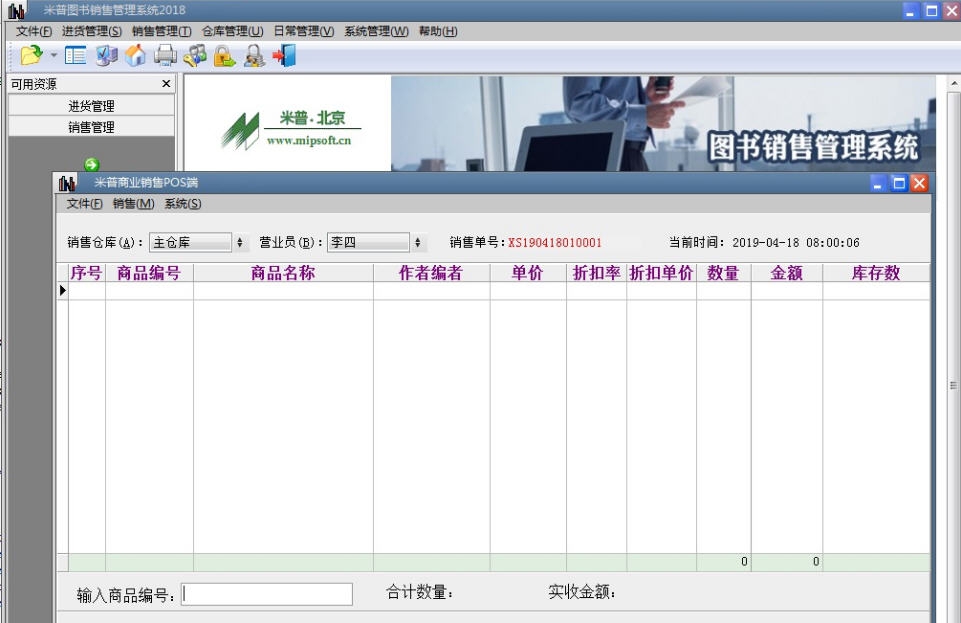This screenshot has height=623, width=961.
Task: Click the printer icon in the toolbar
Action: (163, 56)
